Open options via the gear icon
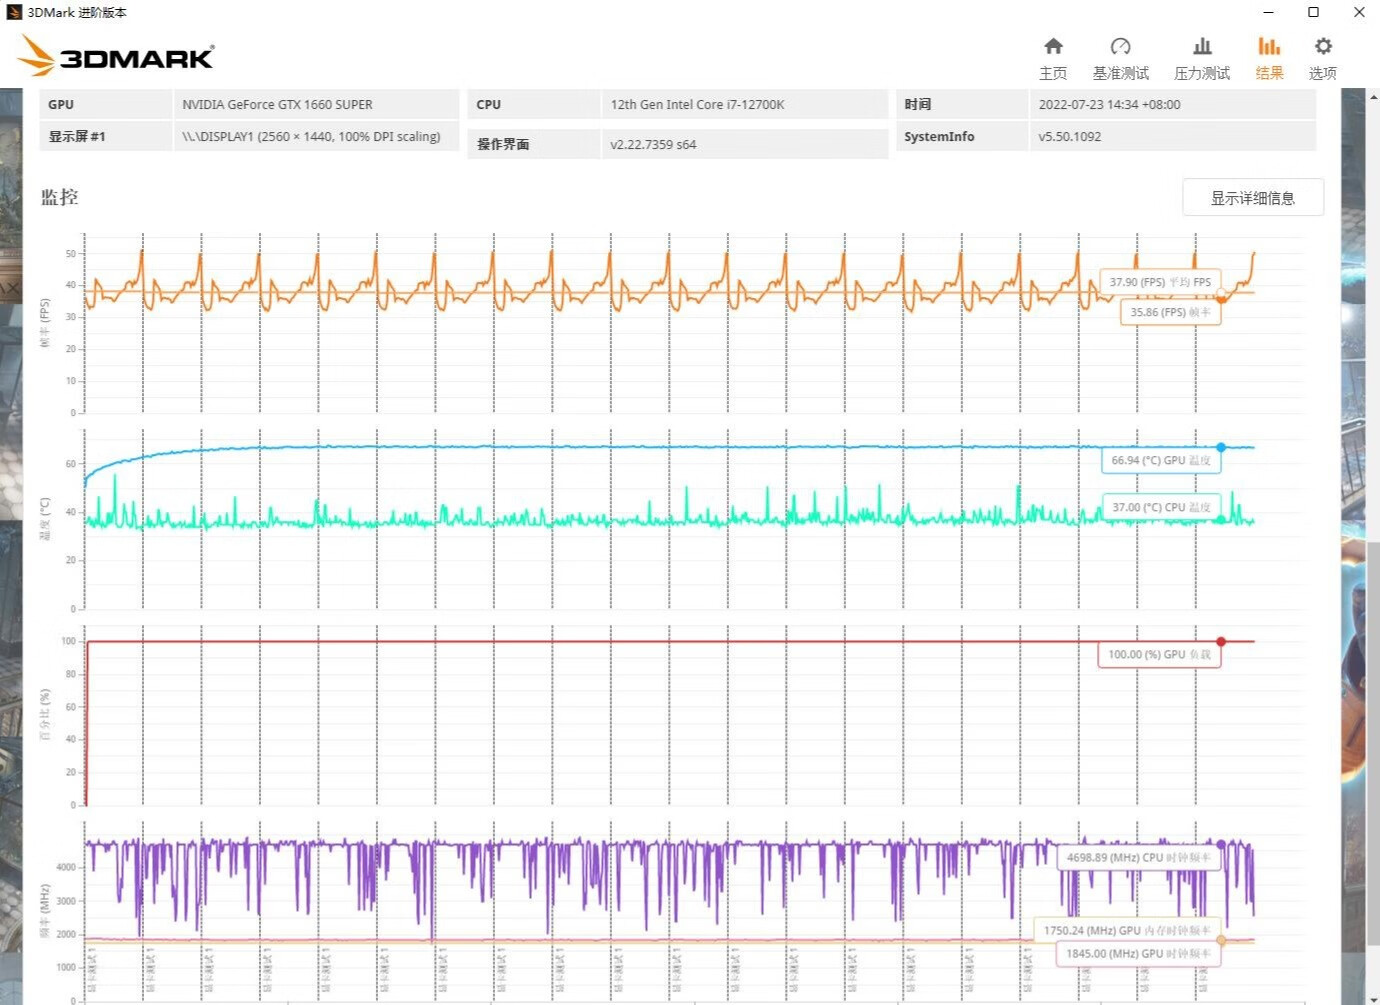1380x1005 pixels. 1323,46
